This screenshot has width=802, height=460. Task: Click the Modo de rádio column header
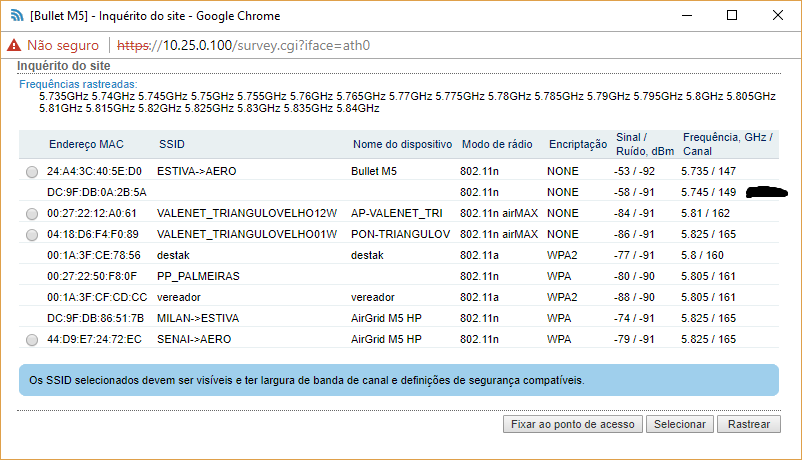497,145
